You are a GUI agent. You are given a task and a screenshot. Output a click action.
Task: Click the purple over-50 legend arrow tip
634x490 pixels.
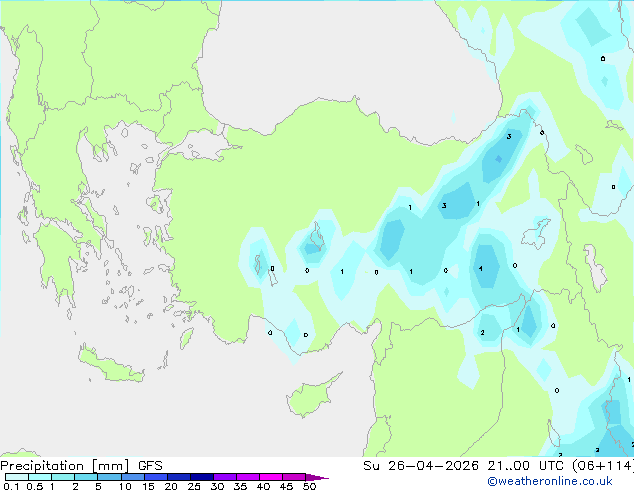pos(317,477)
